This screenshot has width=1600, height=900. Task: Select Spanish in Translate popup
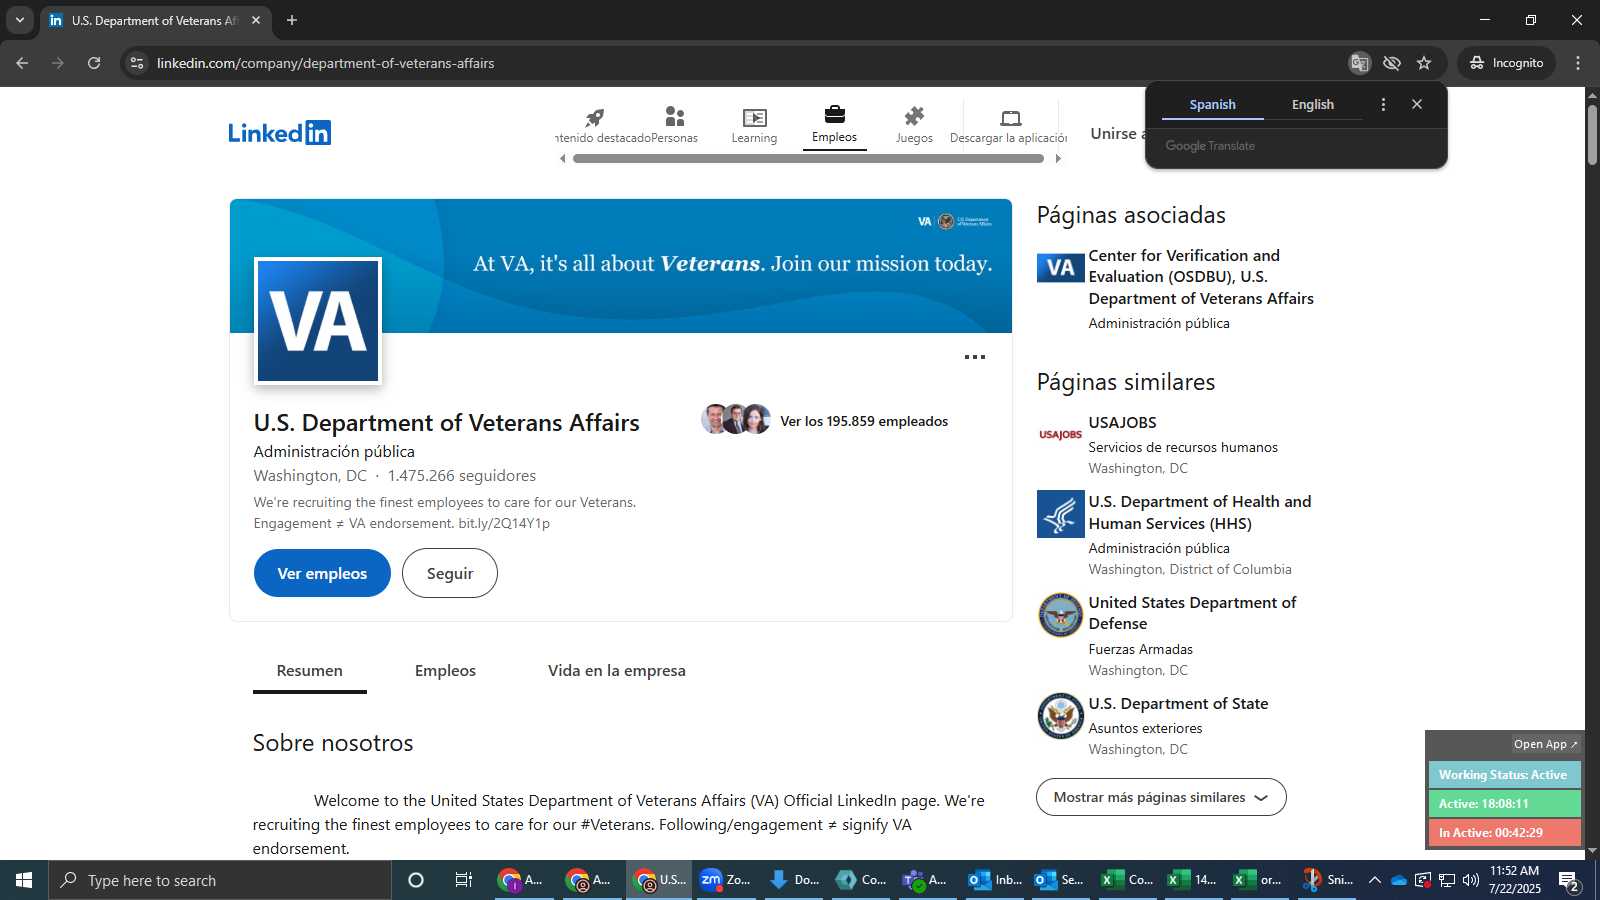point(1212,104)
